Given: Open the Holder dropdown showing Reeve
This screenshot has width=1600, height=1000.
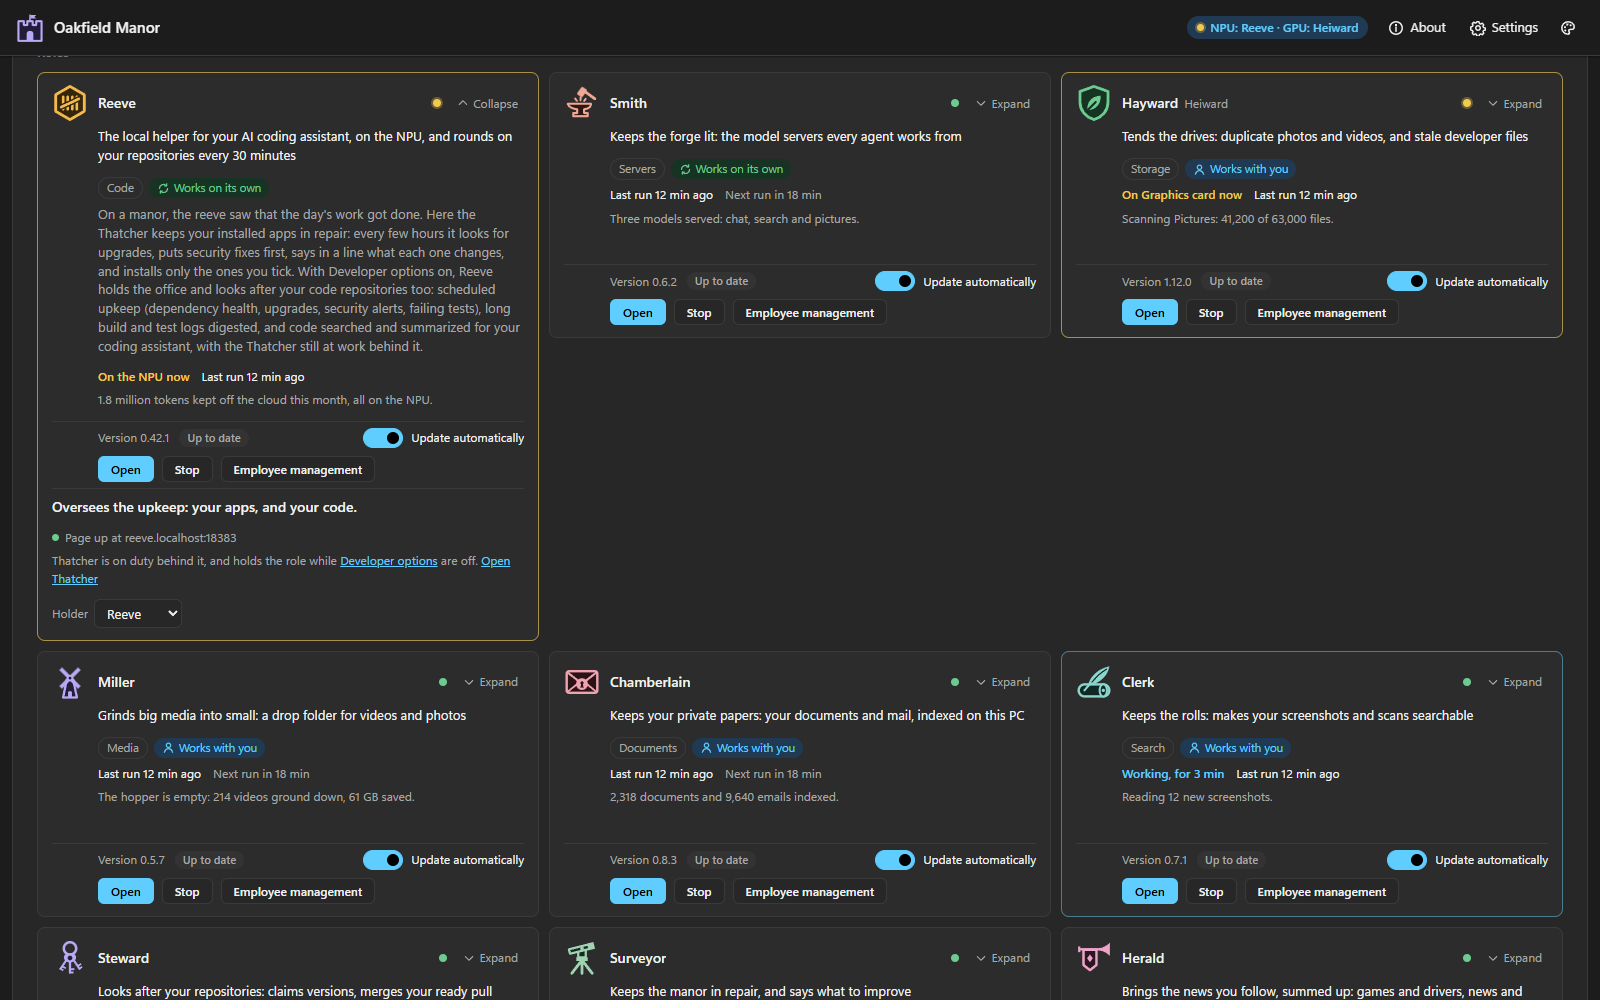Looking at the screenshot, I should click(x=138, y=614).
